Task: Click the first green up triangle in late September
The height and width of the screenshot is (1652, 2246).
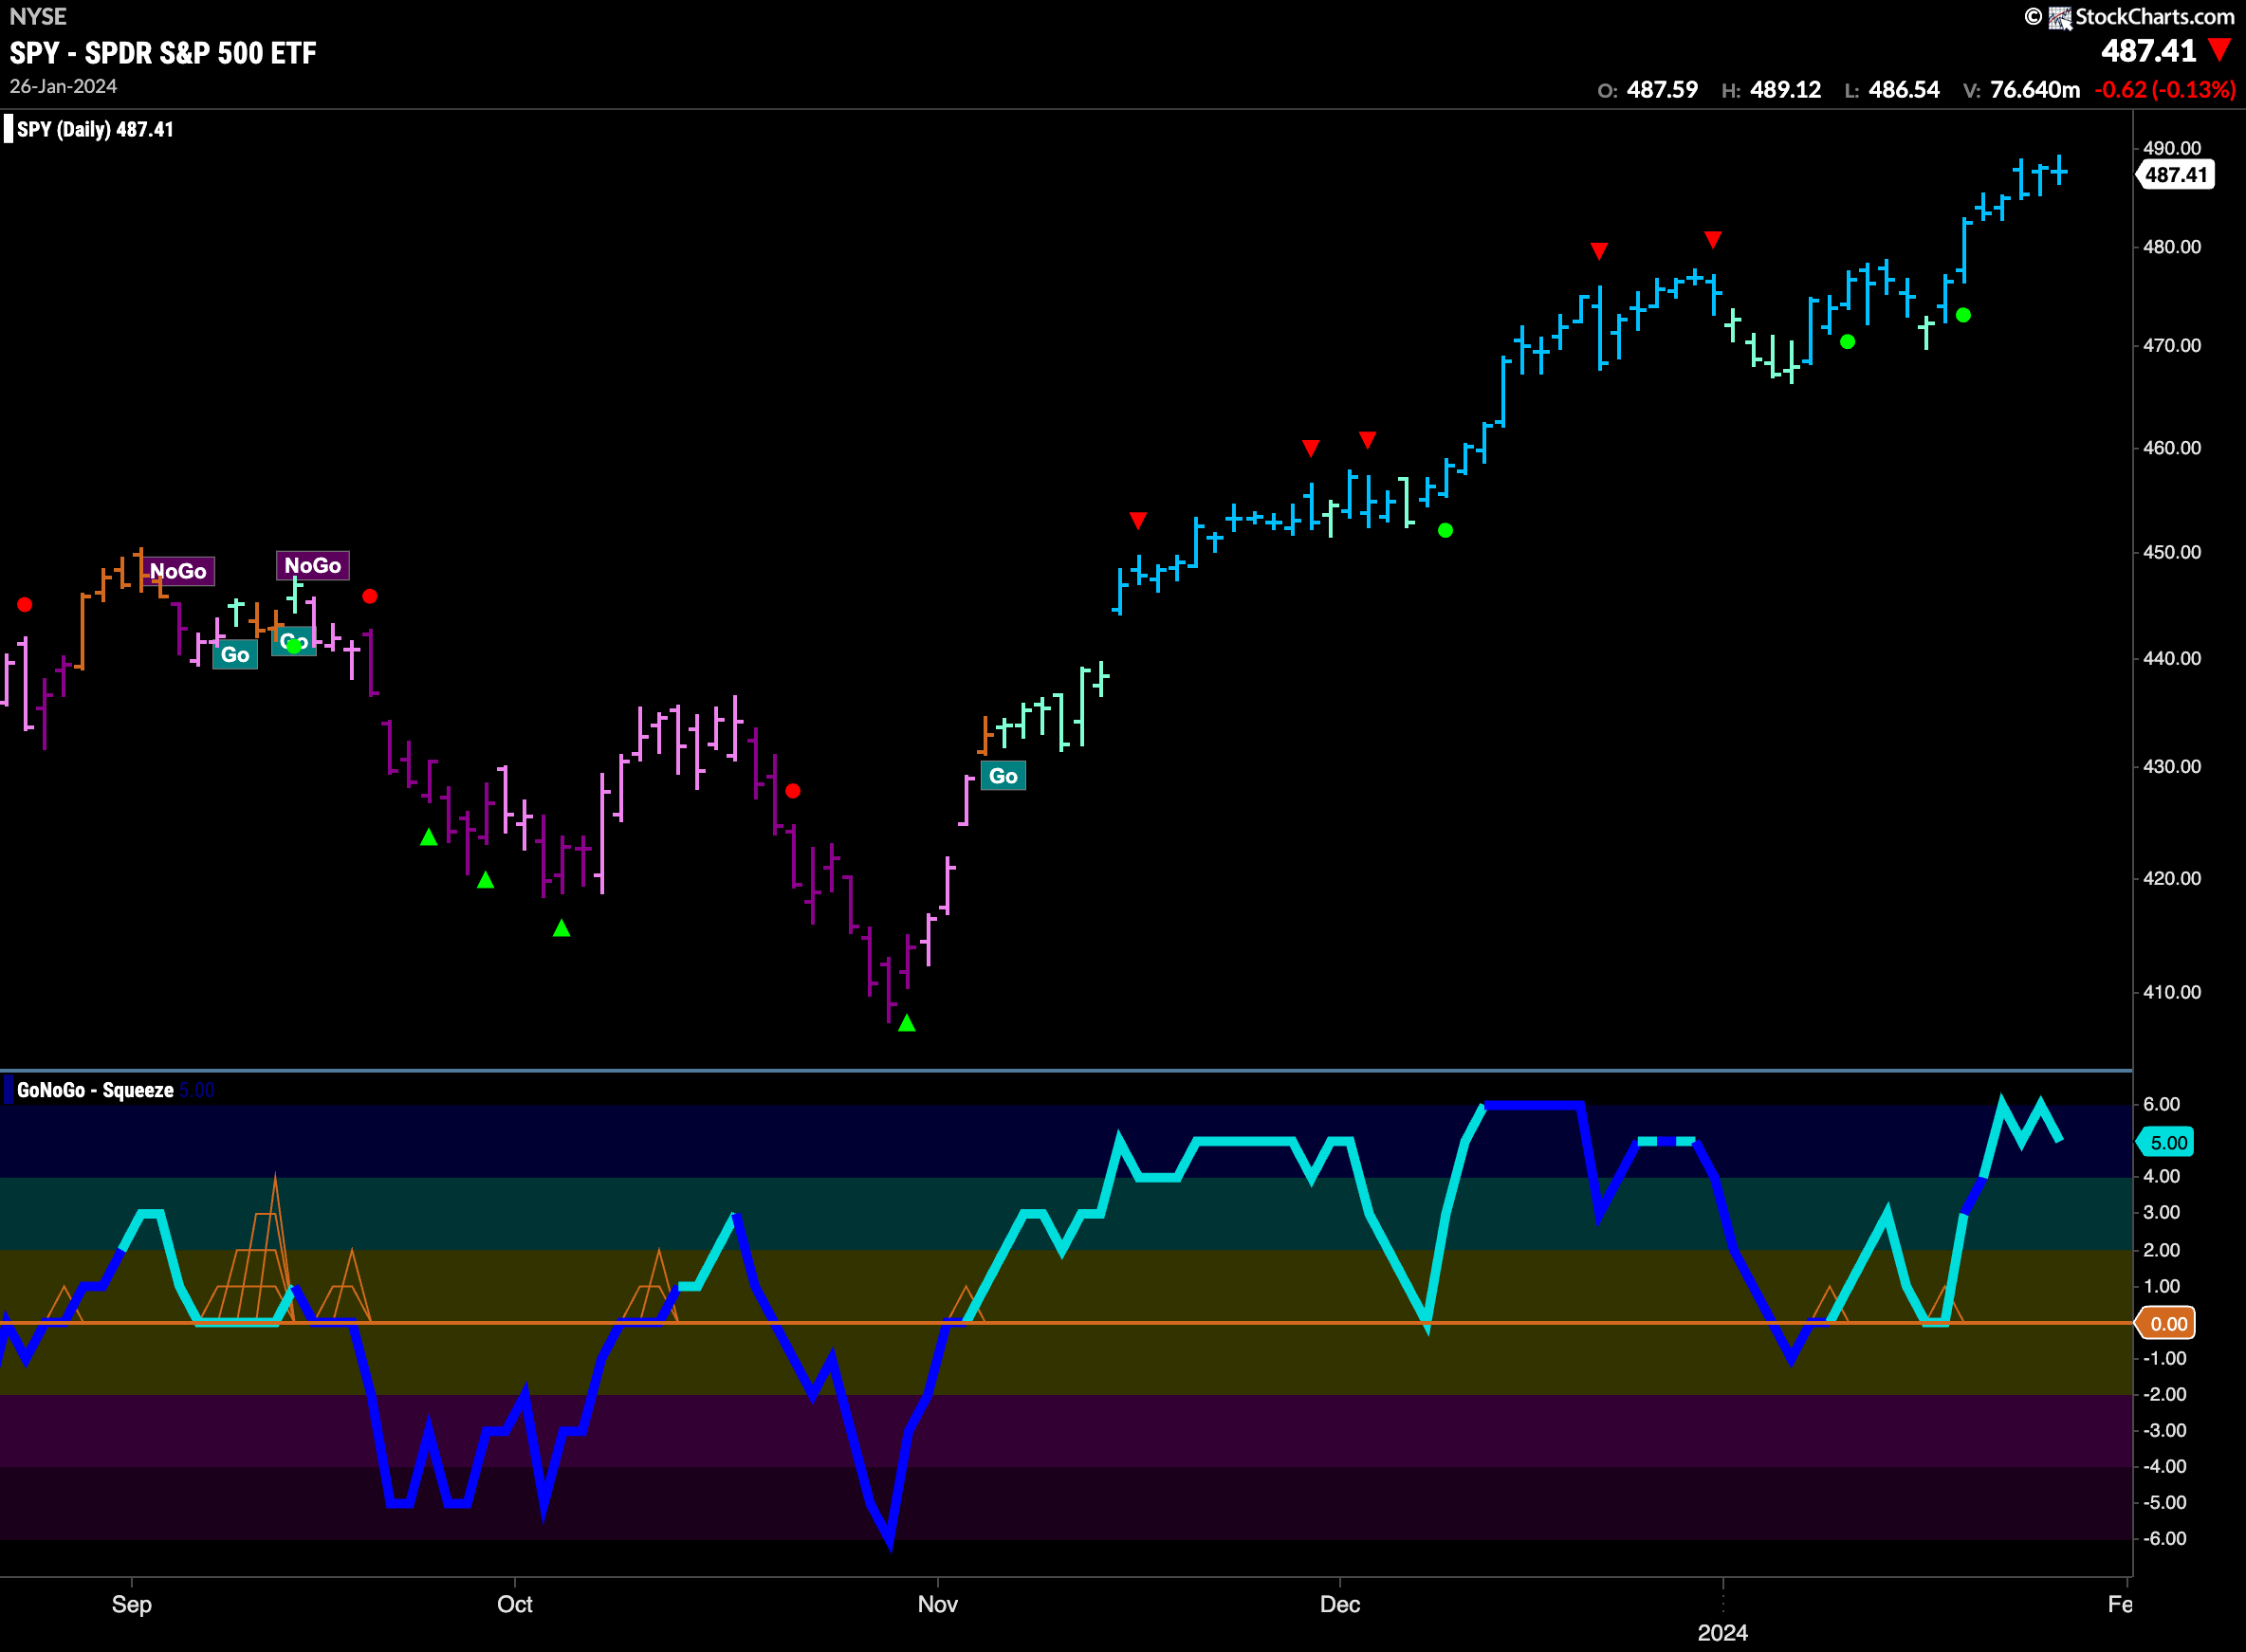Action: (428, 837)
